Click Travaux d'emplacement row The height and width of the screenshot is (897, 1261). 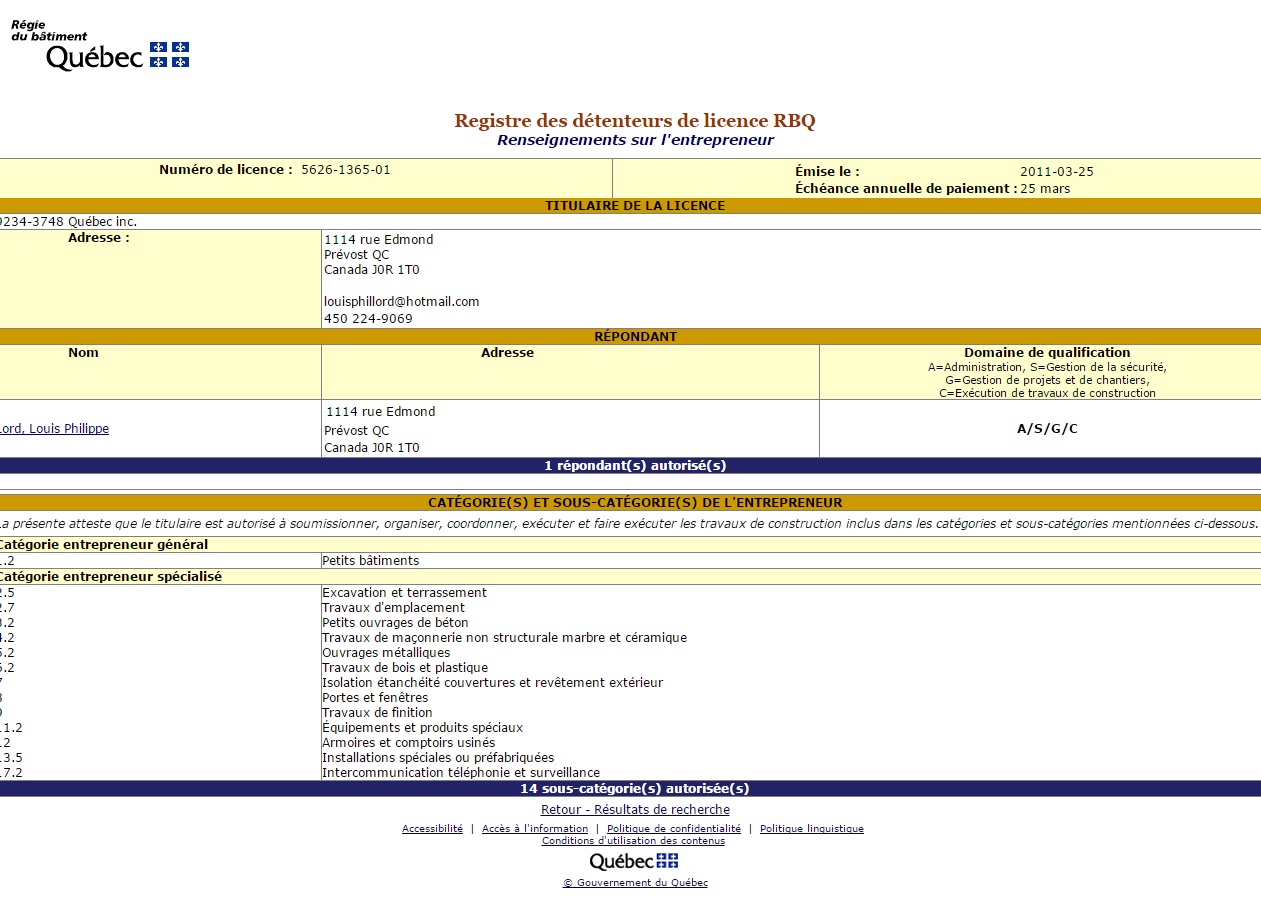630,608
